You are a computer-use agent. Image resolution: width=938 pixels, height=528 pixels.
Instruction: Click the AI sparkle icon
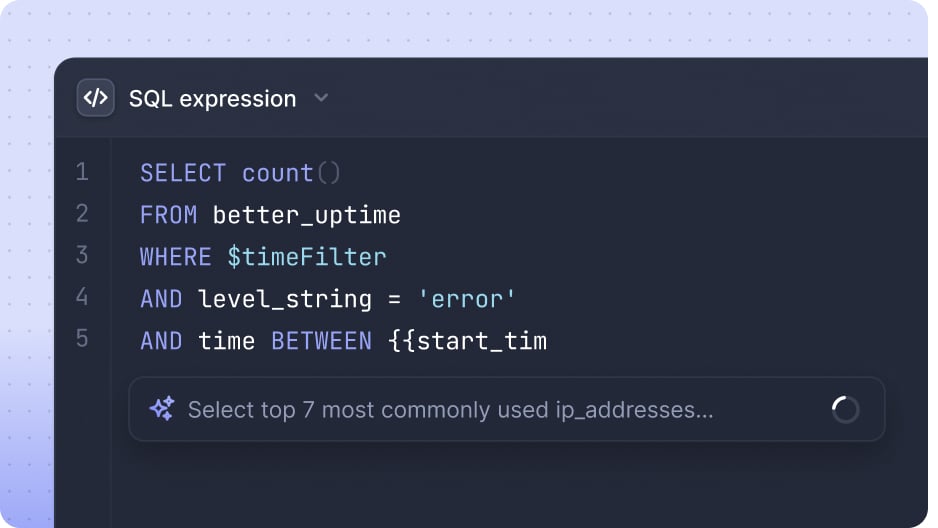pyautogui.click(x=162, y=409)
